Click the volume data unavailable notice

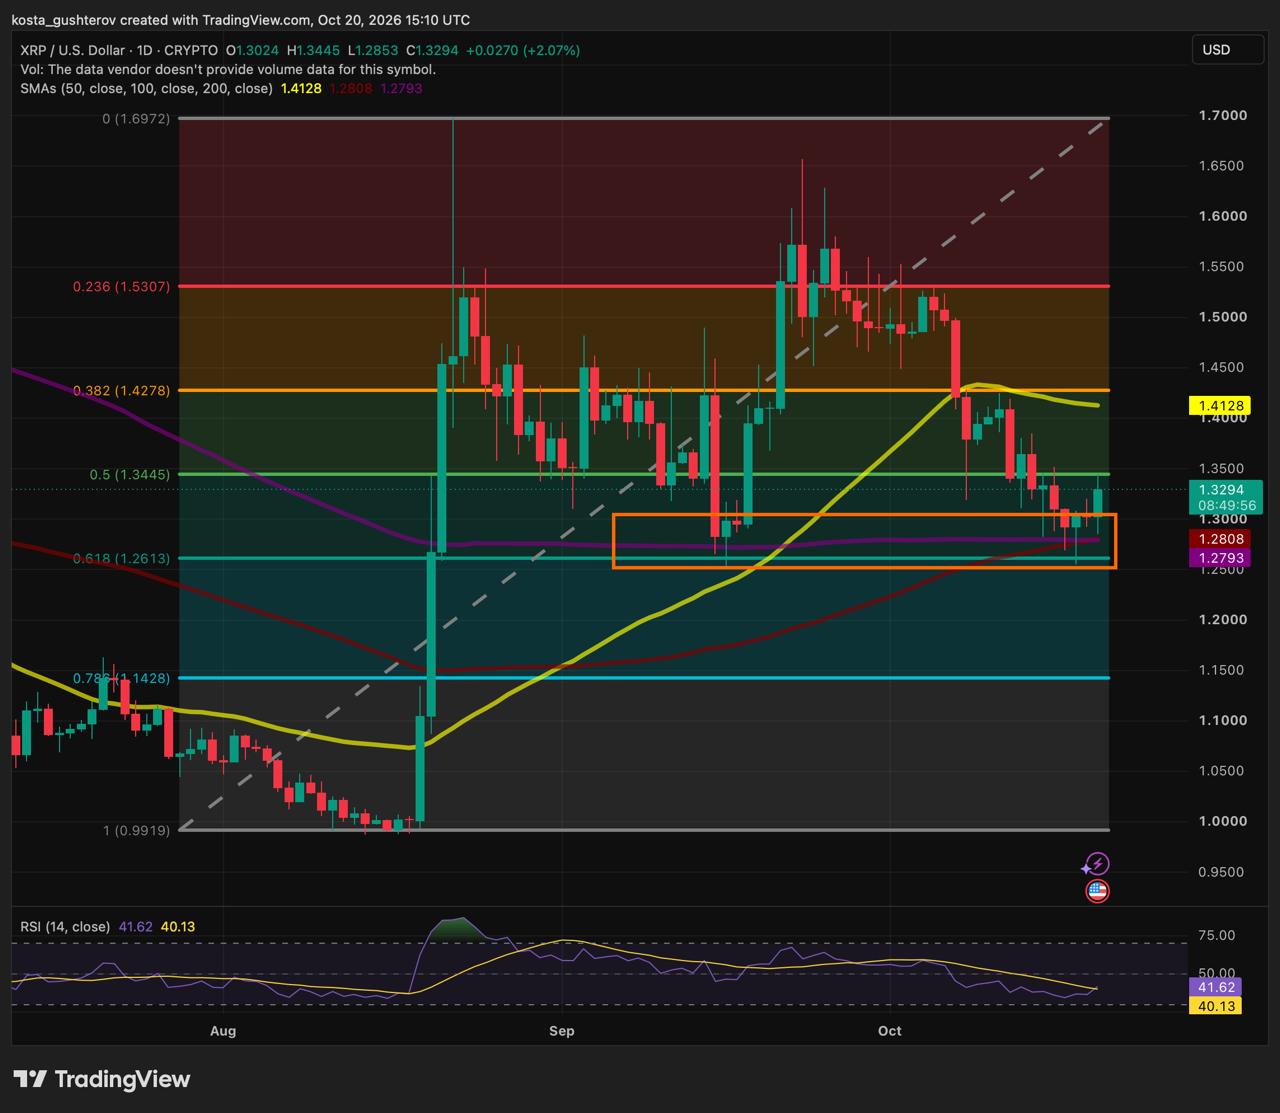[x=228, y=69]
